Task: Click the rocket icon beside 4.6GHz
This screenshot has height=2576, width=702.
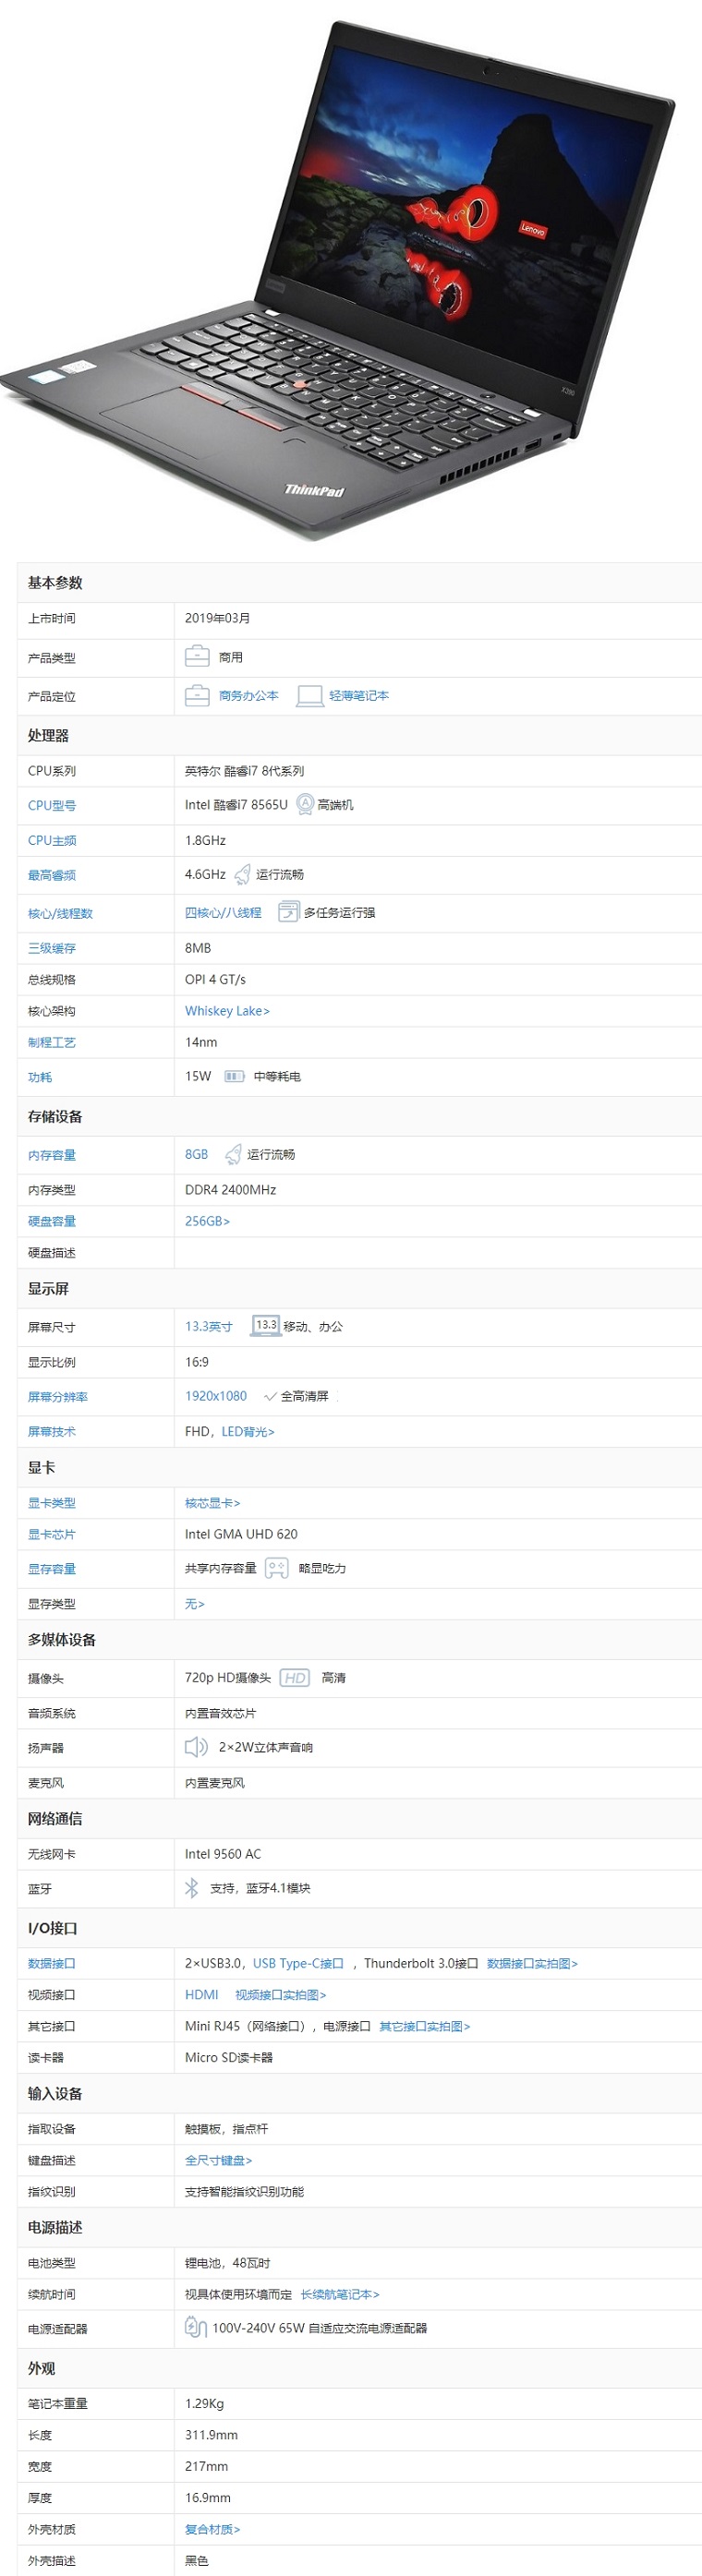Action: pos(242,875)
